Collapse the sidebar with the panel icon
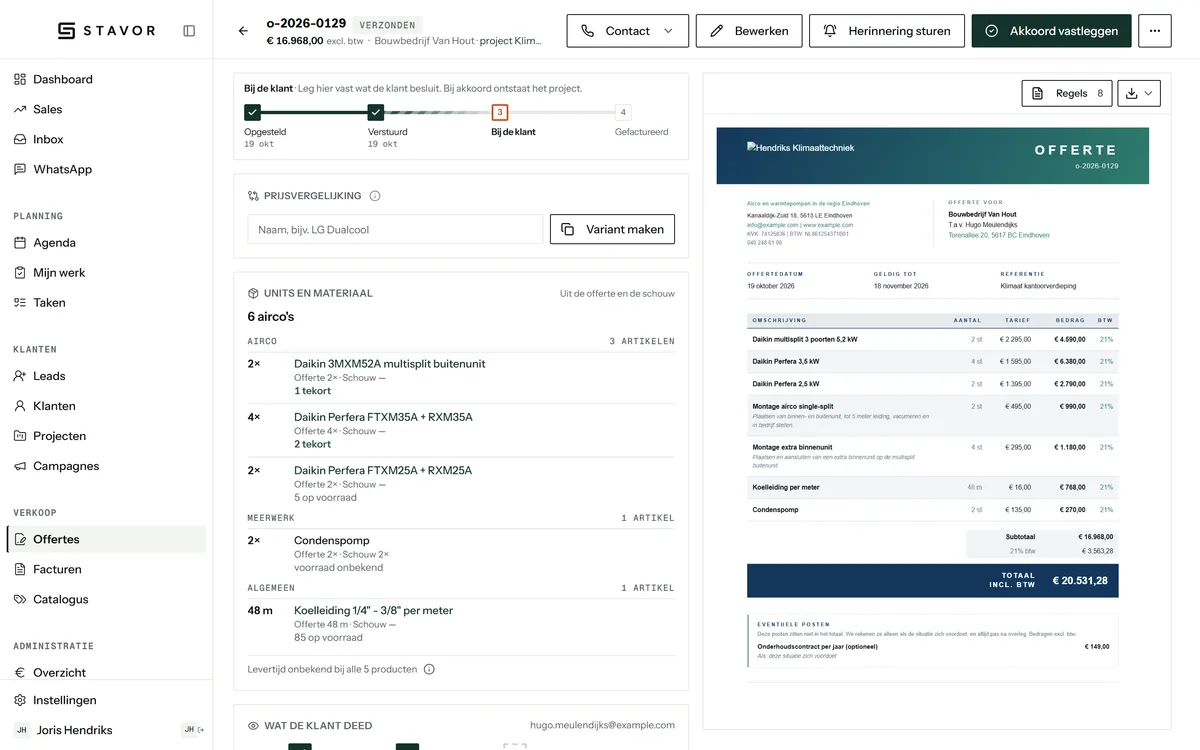 pos(189,31)
